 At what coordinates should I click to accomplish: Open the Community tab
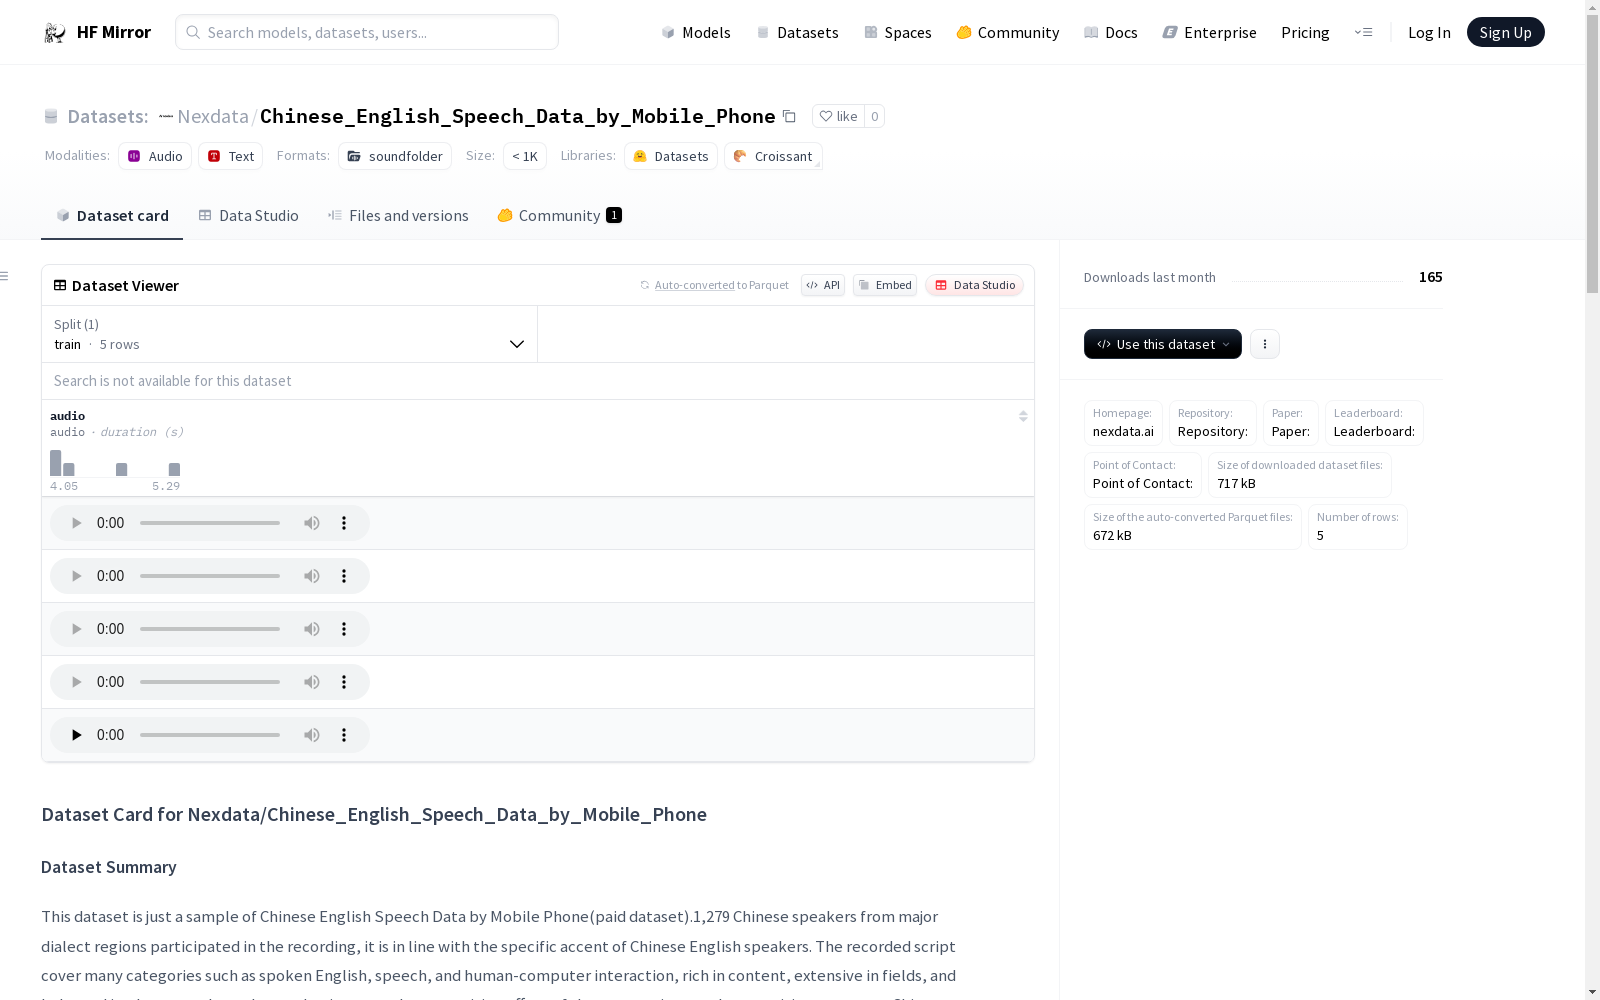point(558,215)
